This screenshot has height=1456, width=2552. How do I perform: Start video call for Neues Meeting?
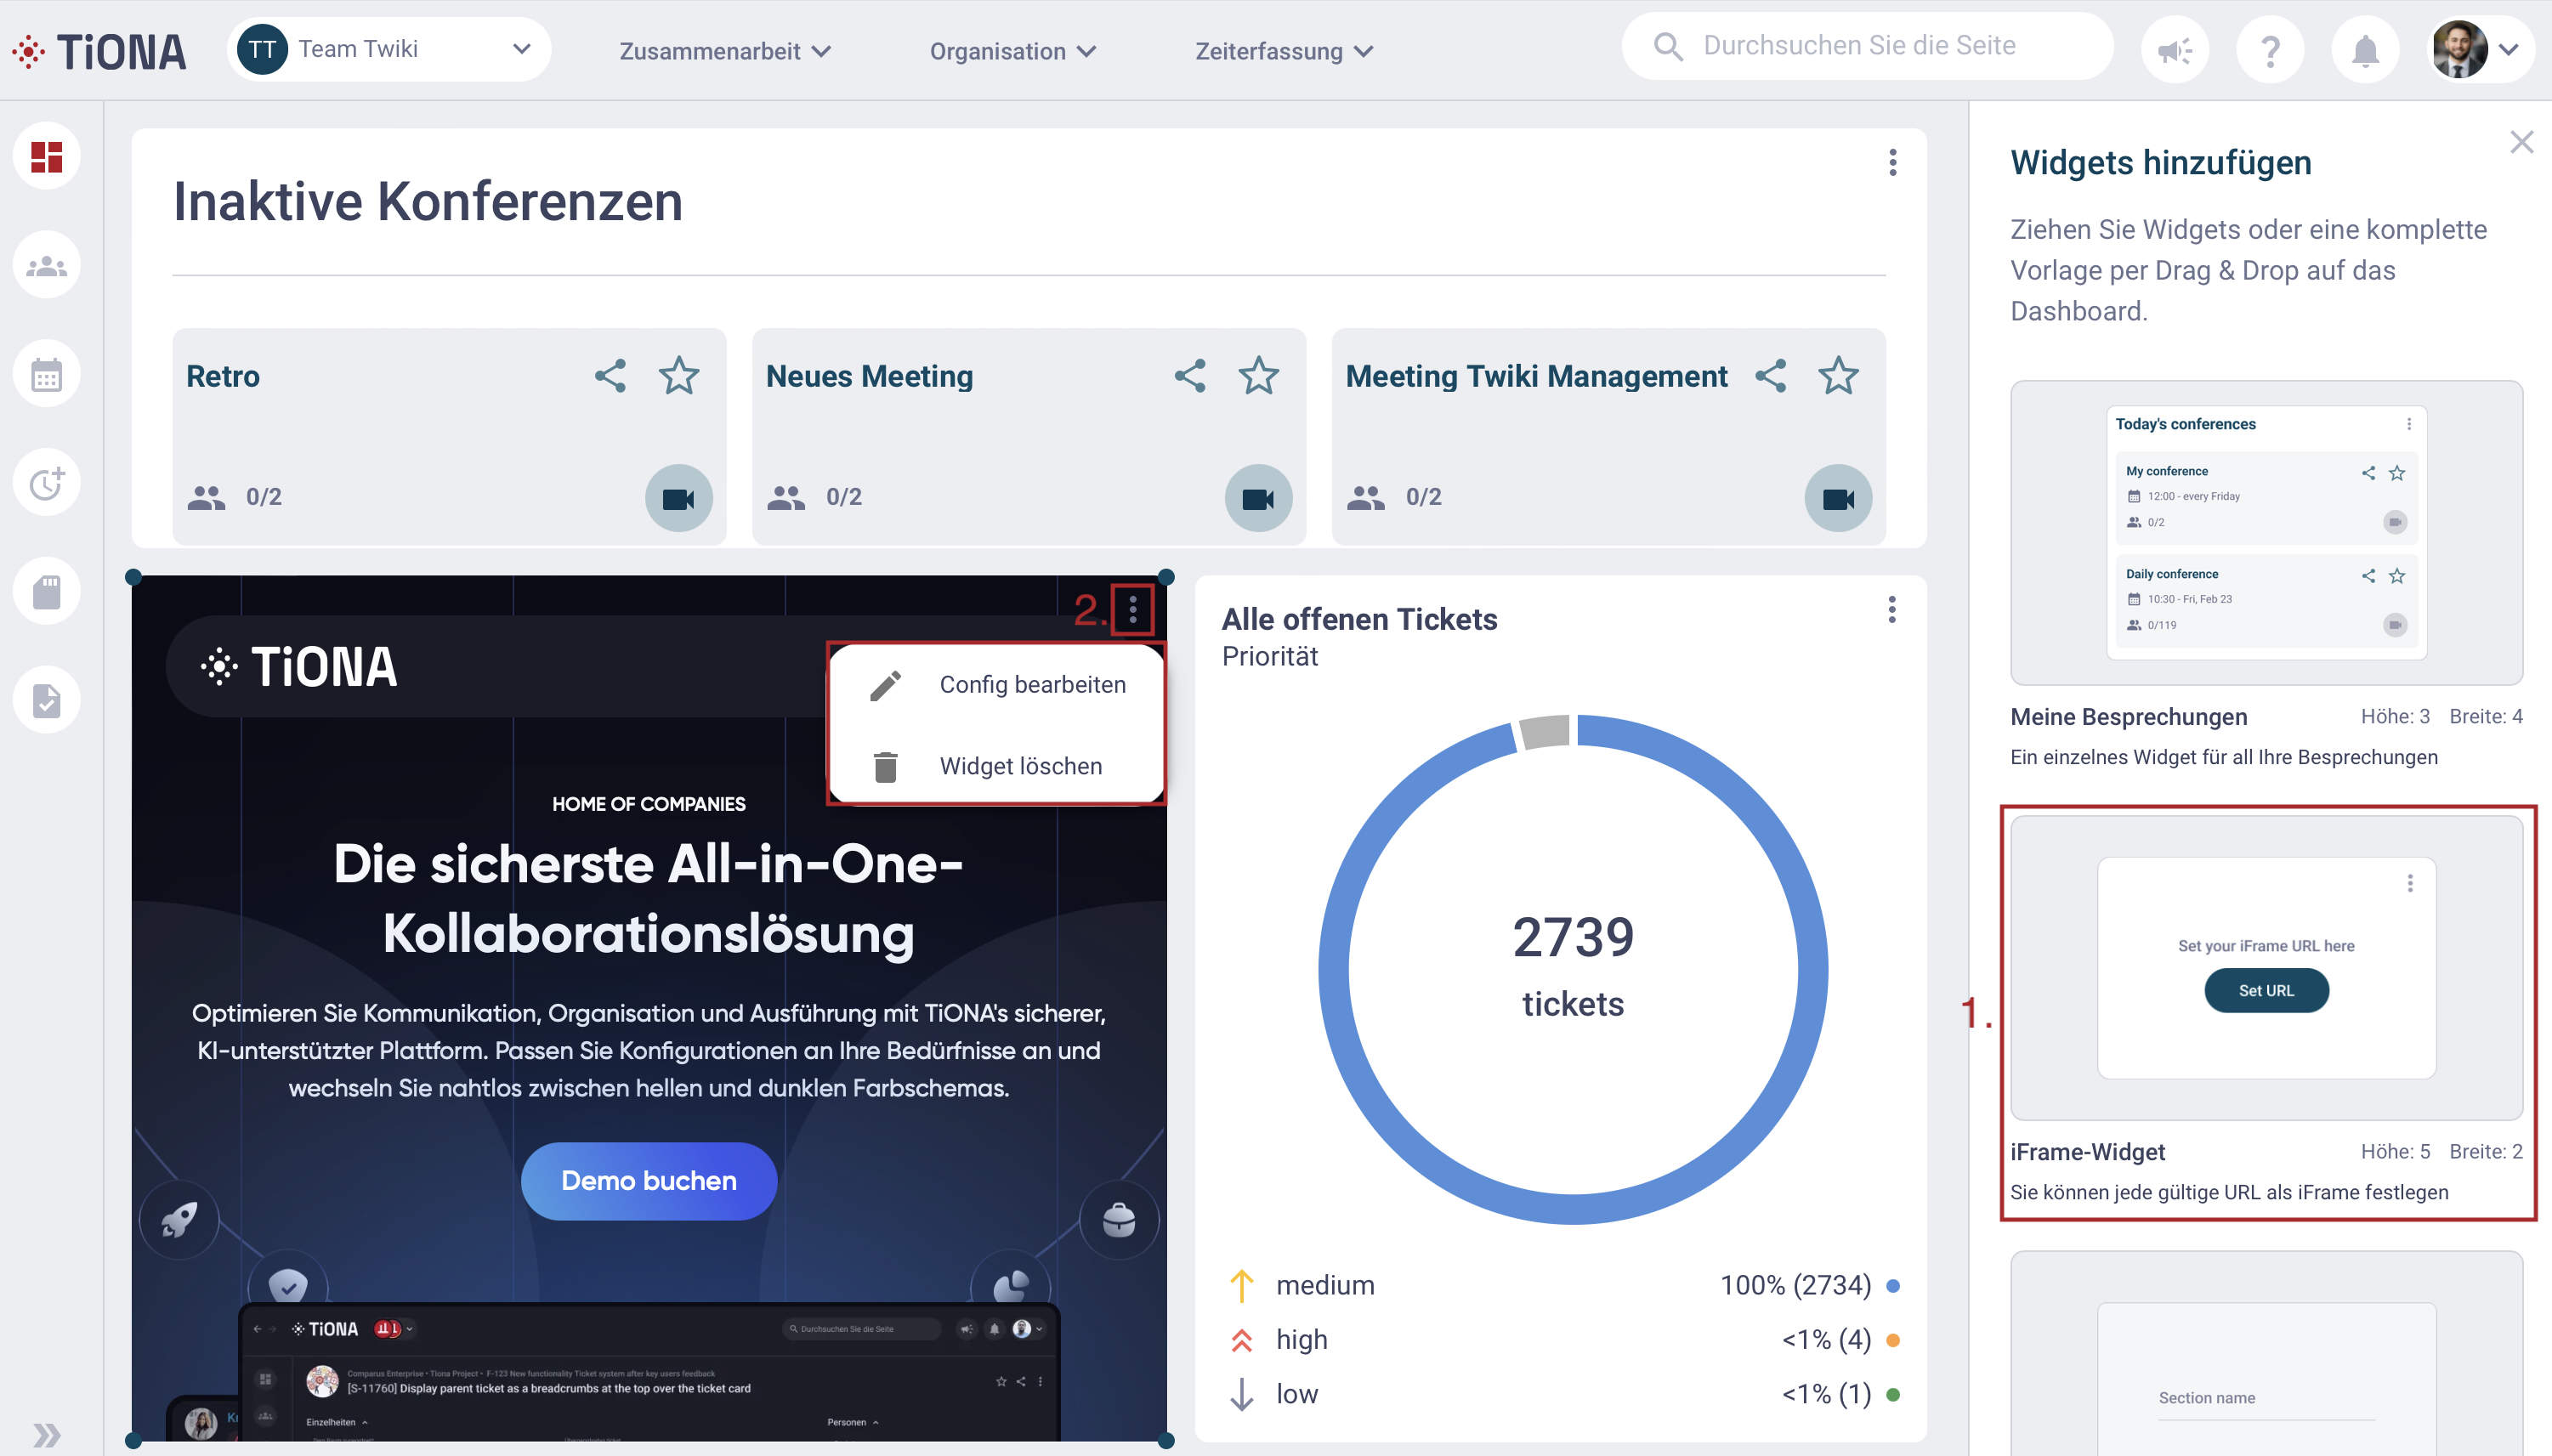pyautogui.click(x=1259, y=498)
